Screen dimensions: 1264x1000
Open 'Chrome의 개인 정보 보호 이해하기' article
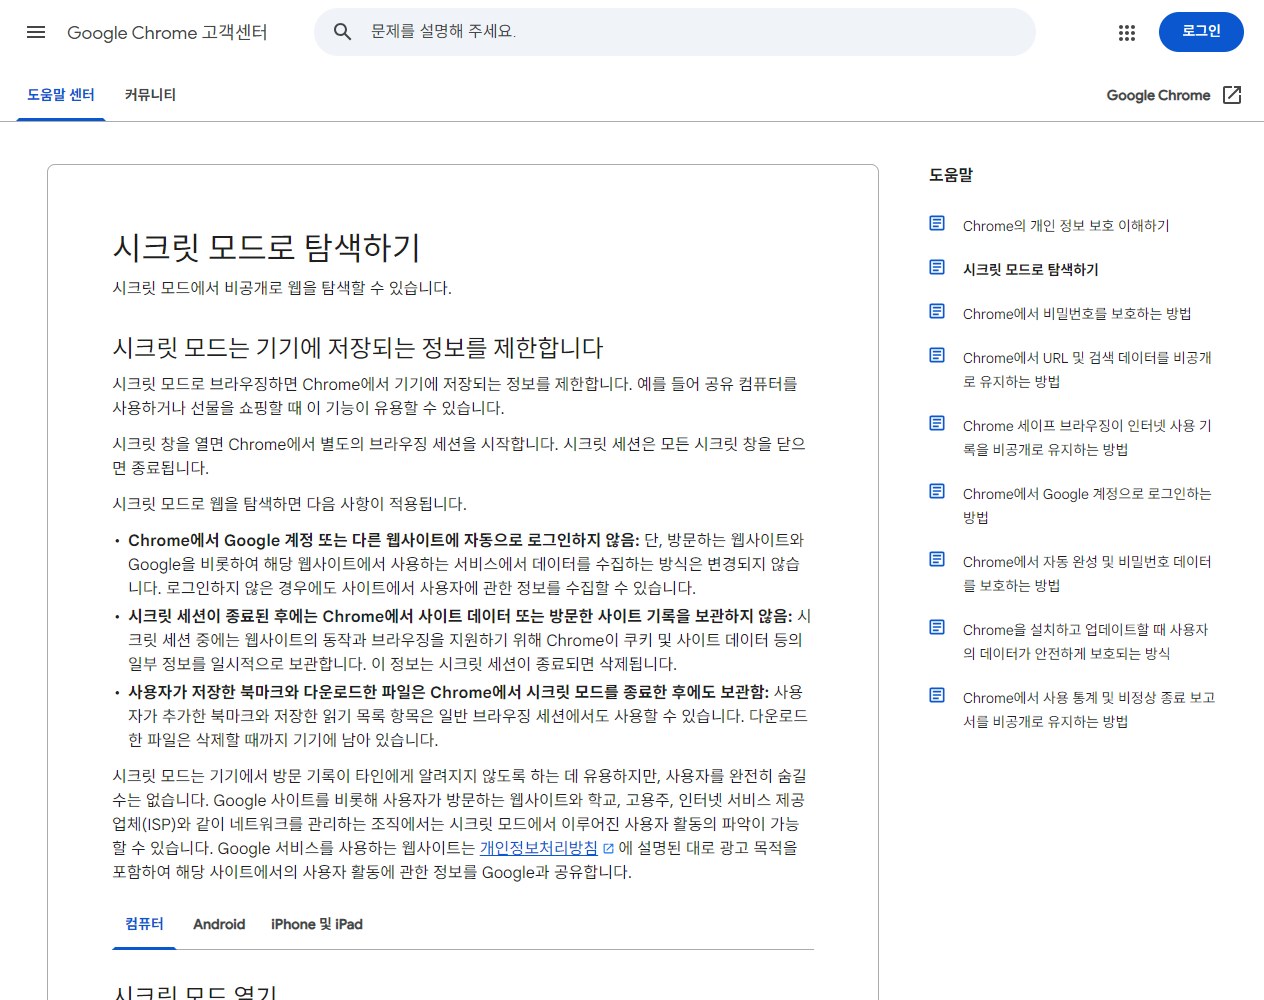pos(1066,226)
